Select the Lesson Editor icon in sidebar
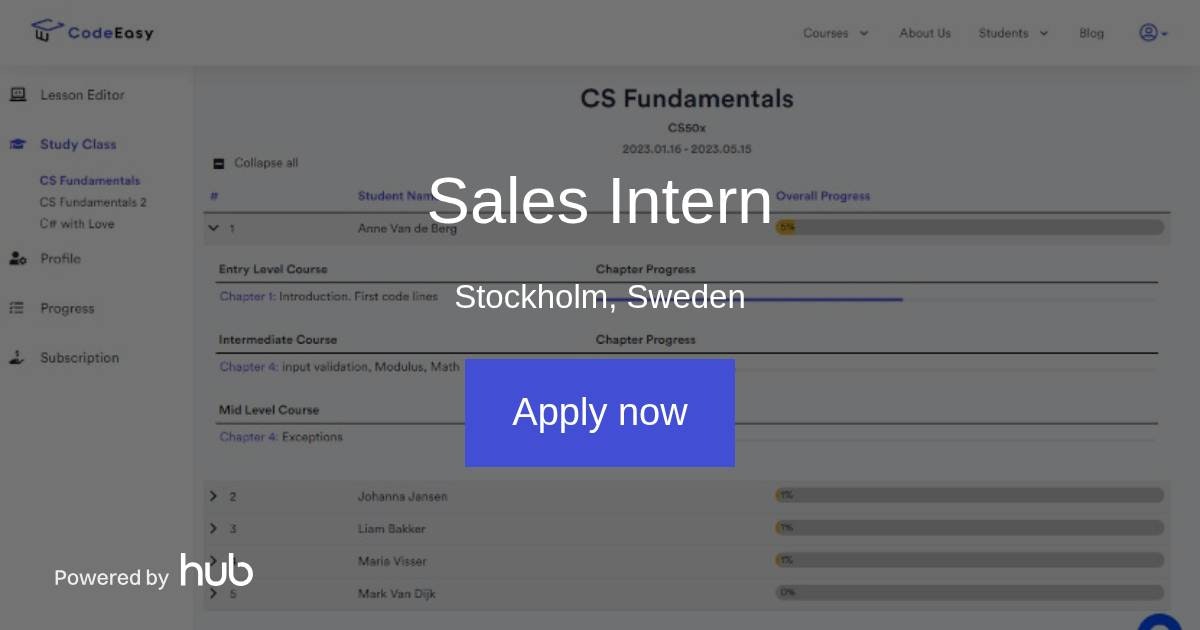This screenshot has height=630, width=1200. coord(18,95)
